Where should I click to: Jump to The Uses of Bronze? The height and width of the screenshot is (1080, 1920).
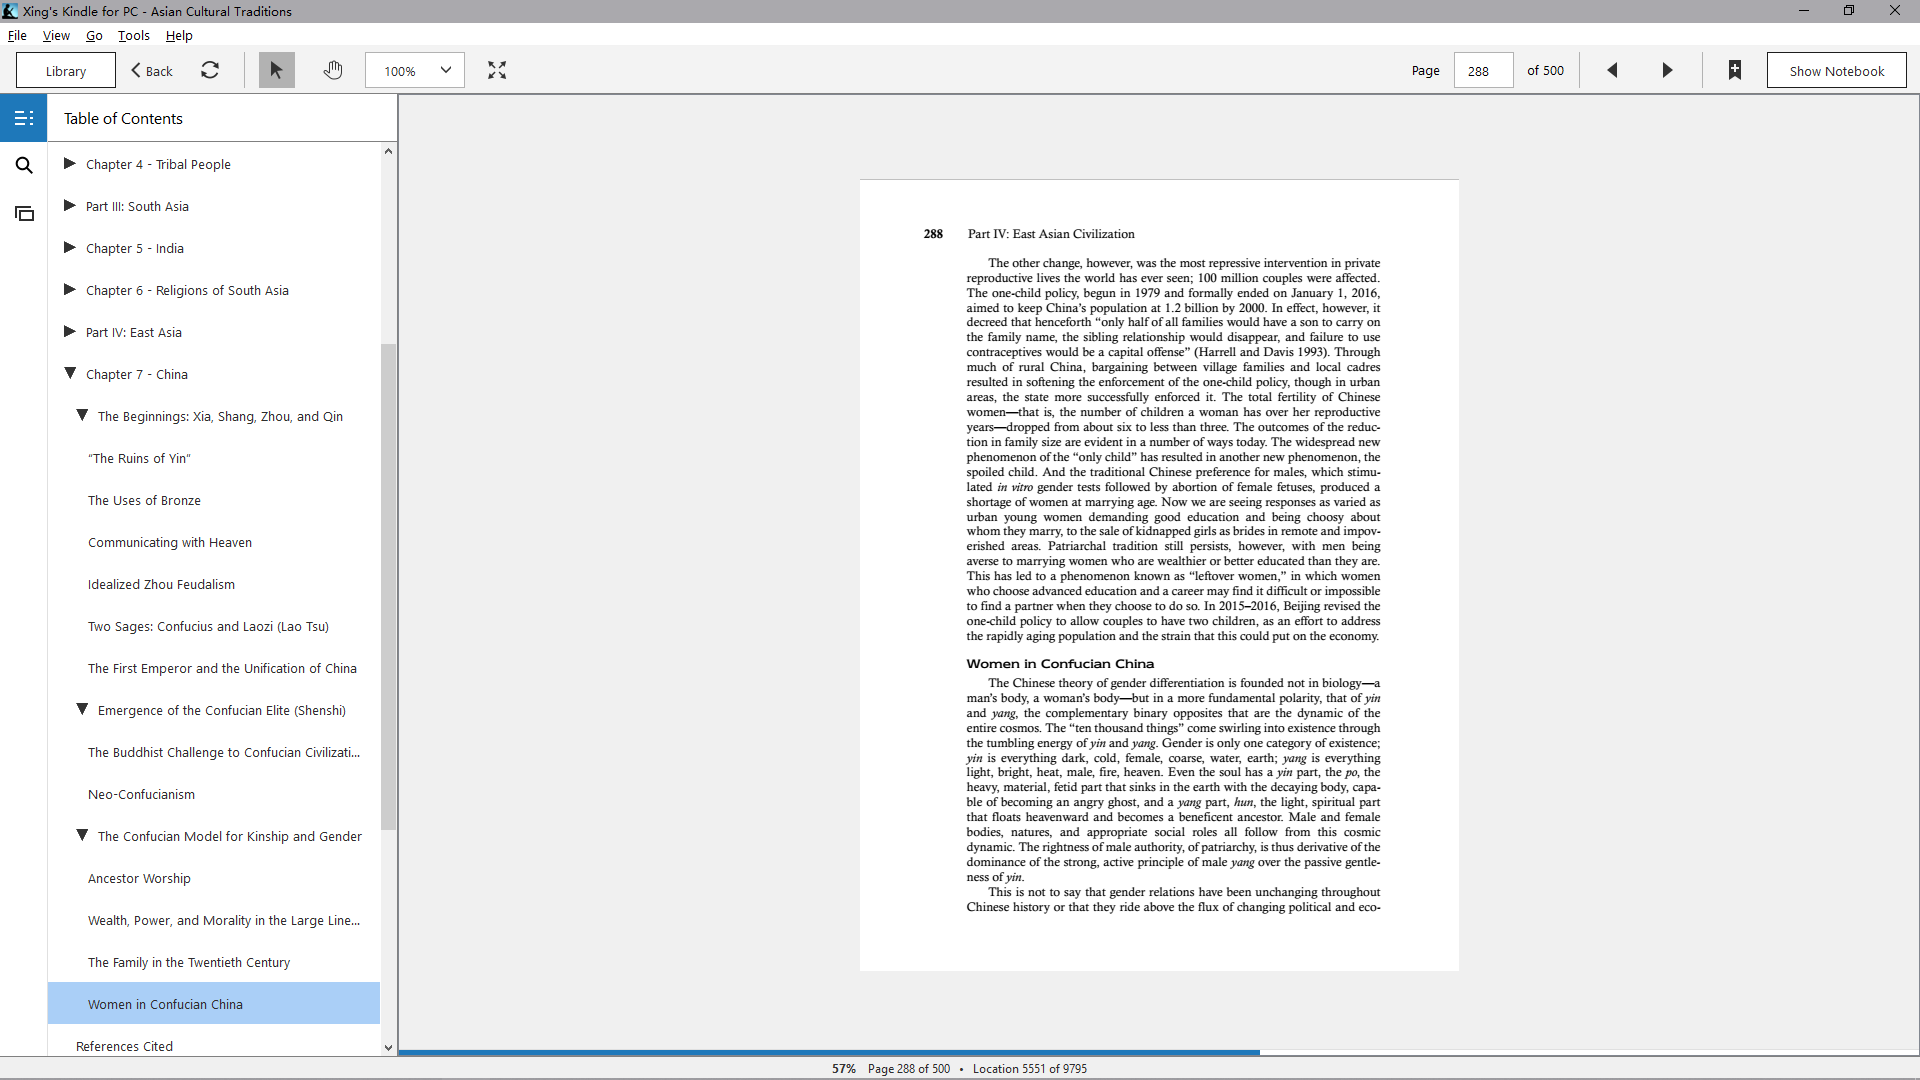pos(144,500)
